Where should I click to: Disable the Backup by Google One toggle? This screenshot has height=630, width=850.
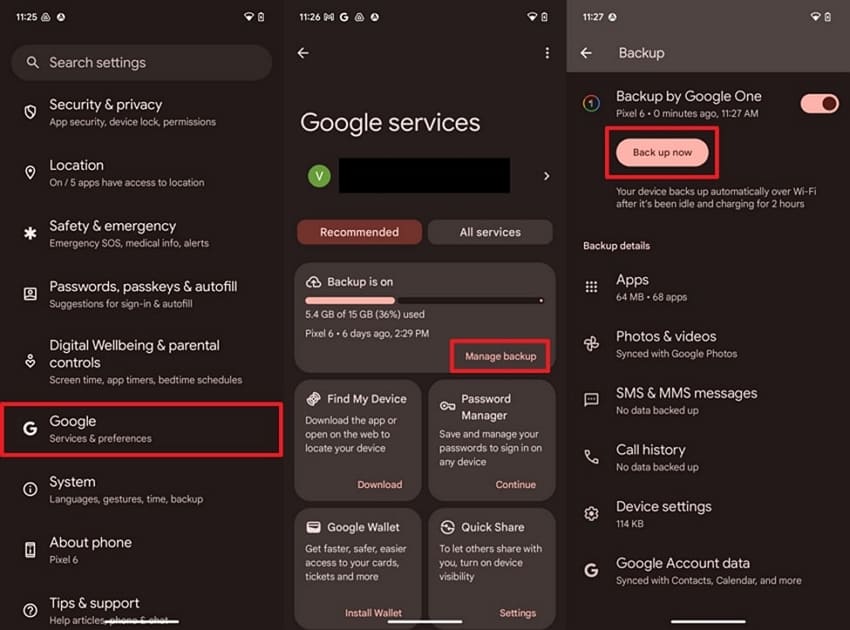pyautogui.click(x=819, y=103)
